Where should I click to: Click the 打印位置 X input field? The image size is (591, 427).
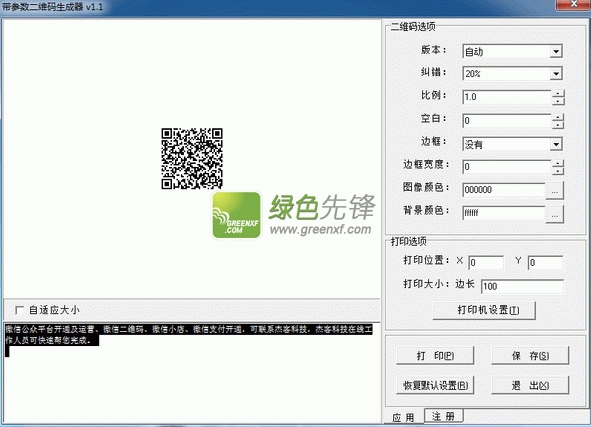click(x=486, y=262)
